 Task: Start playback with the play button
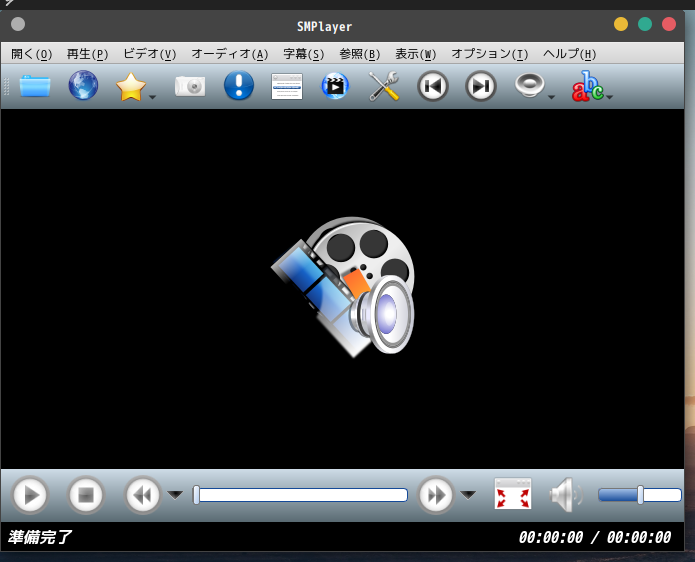30,495
